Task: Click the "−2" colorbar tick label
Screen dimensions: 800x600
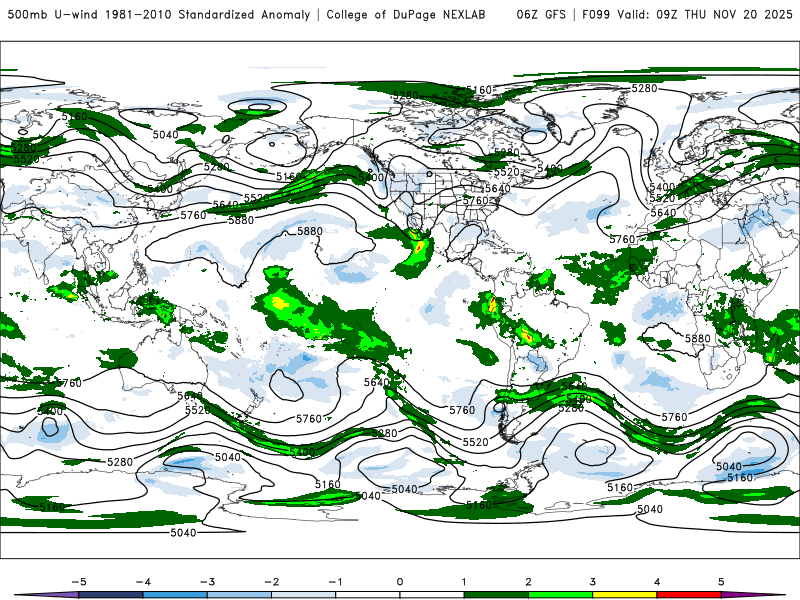Action: coord(271,582)
